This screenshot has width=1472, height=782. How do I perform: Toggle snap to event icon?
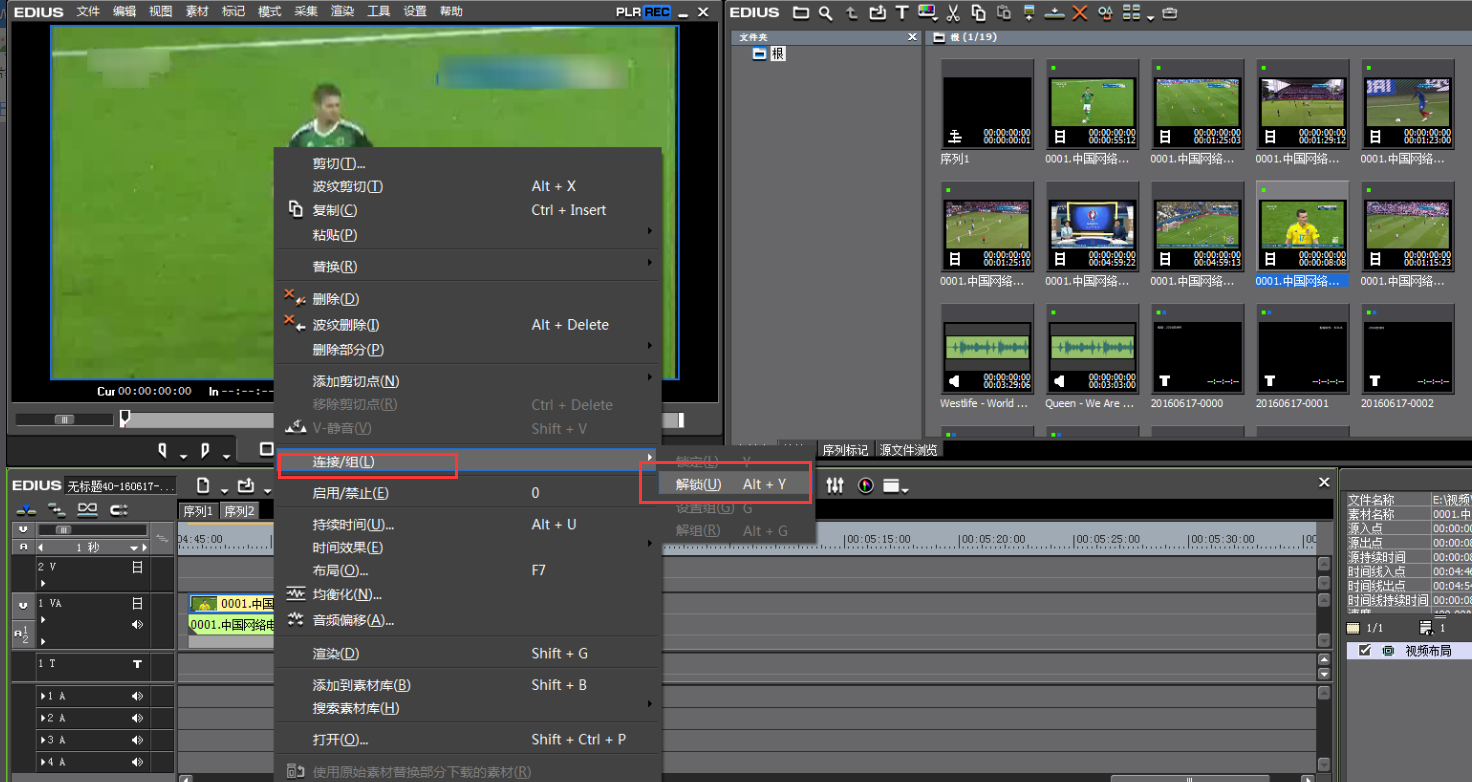[119, 510]
